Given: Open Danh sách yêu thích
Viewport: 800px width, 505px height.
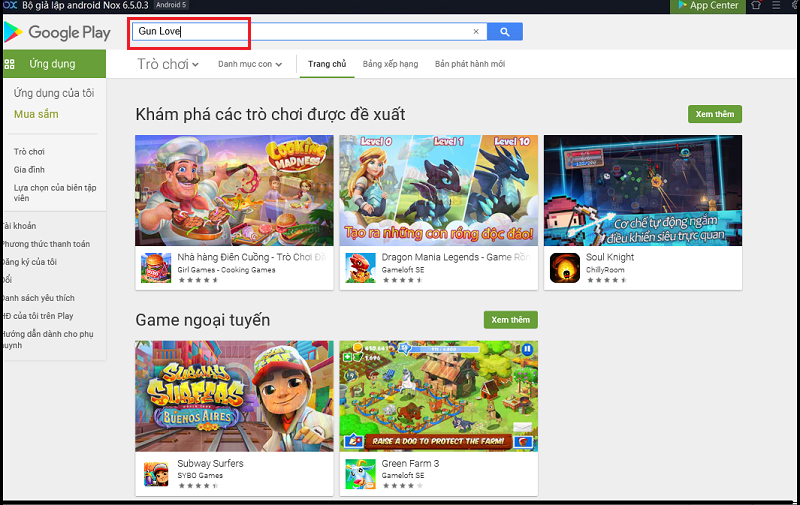Looking at the screenshot, I should [38, 298].
